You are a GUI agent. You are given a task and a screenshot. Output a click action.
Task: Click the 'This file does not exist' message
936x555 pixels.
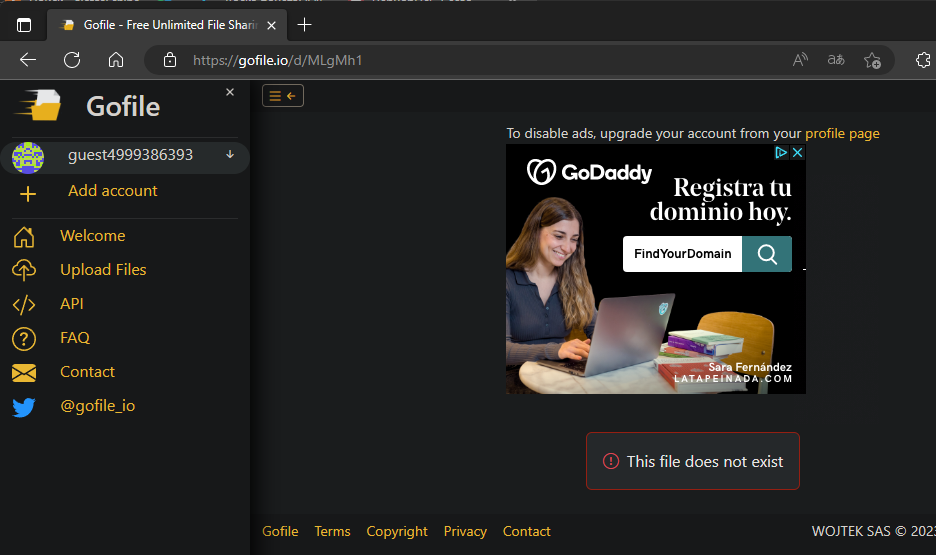704,462
